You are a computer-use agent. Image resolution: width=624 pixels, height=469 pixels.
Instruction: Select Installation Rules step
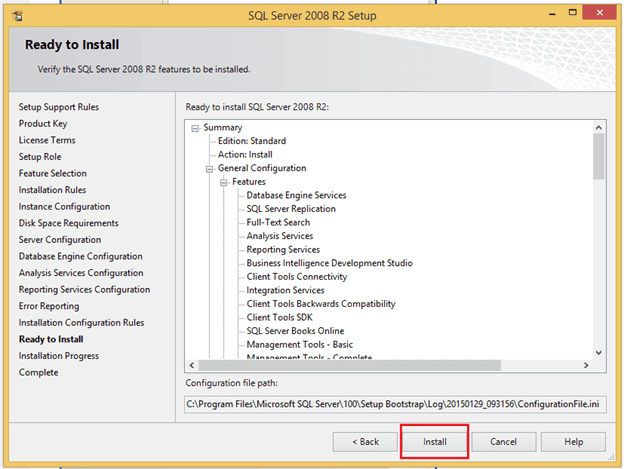pyautogui.click(x=52, y=190)
